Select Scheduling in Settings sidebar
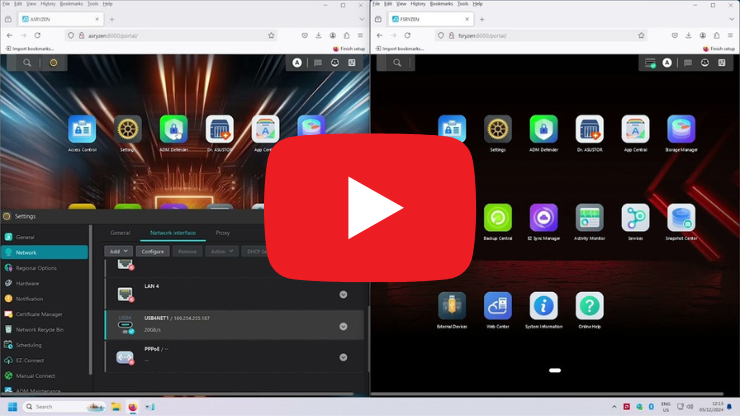This screenshot has height=416, width=740. (44, 345)
